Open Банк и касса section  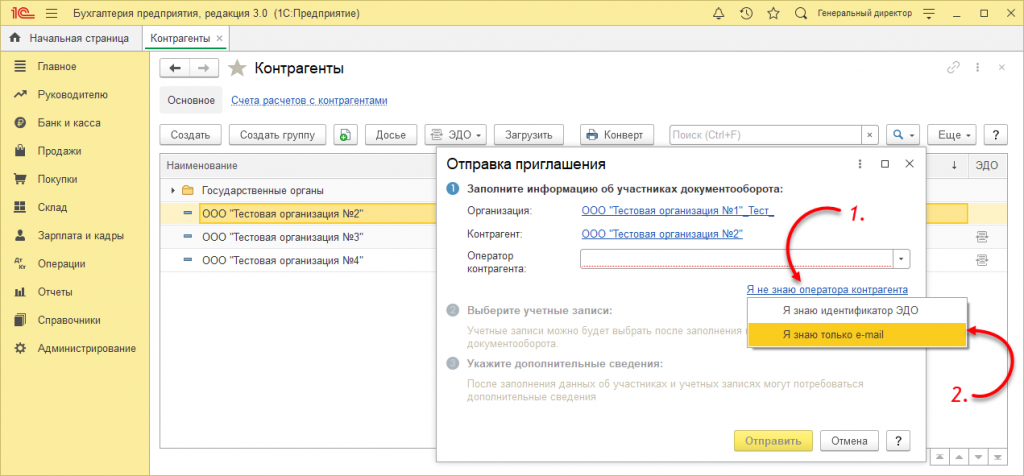(69, 123)
